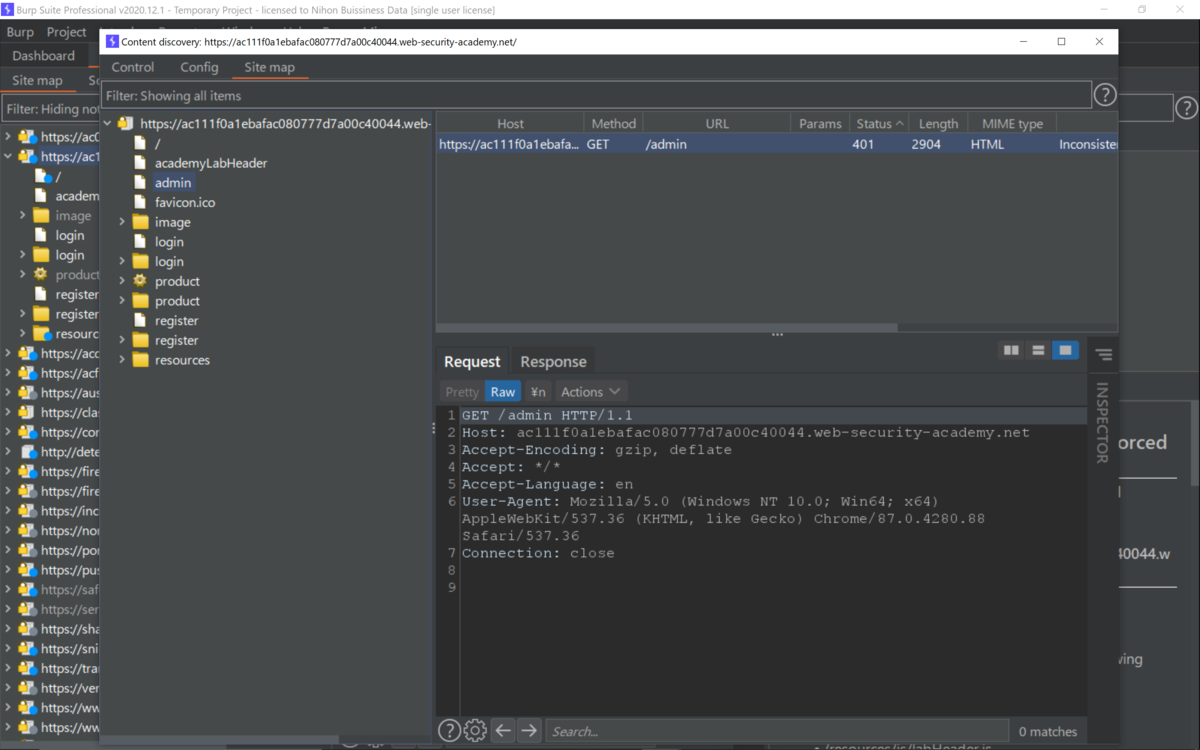Open the search help question mark icon
Viewport: 1200px width, 750px height.
pyautogui.click(x=450, y=730)
